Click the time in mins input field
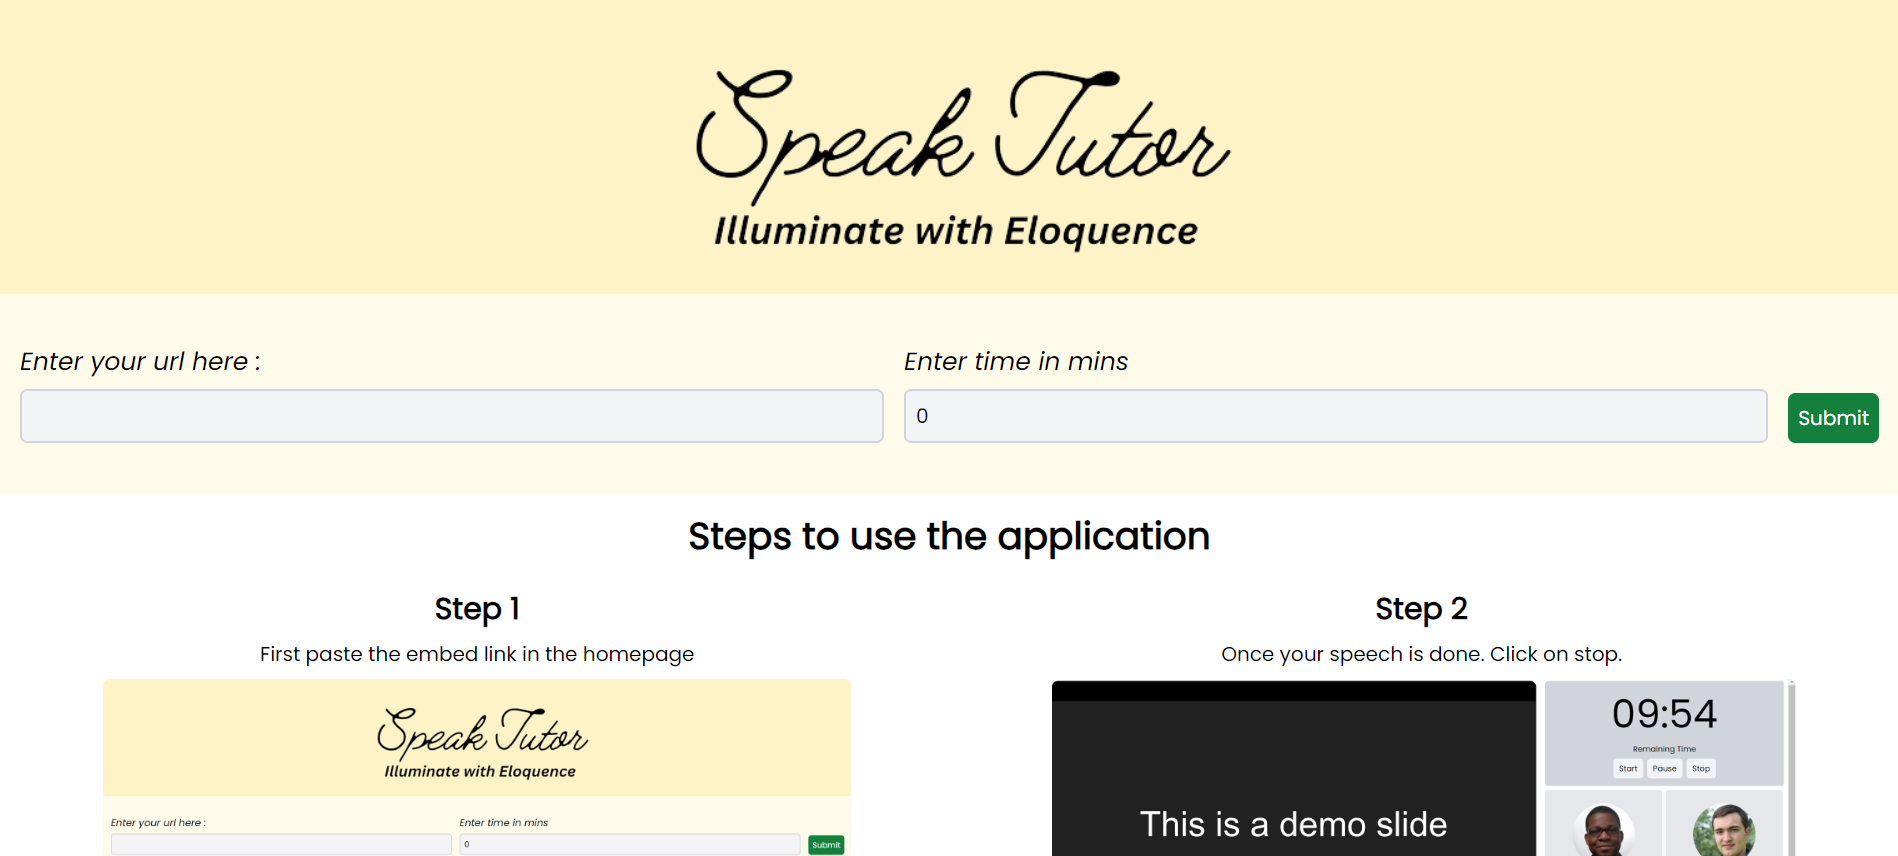 [1335, 416]
